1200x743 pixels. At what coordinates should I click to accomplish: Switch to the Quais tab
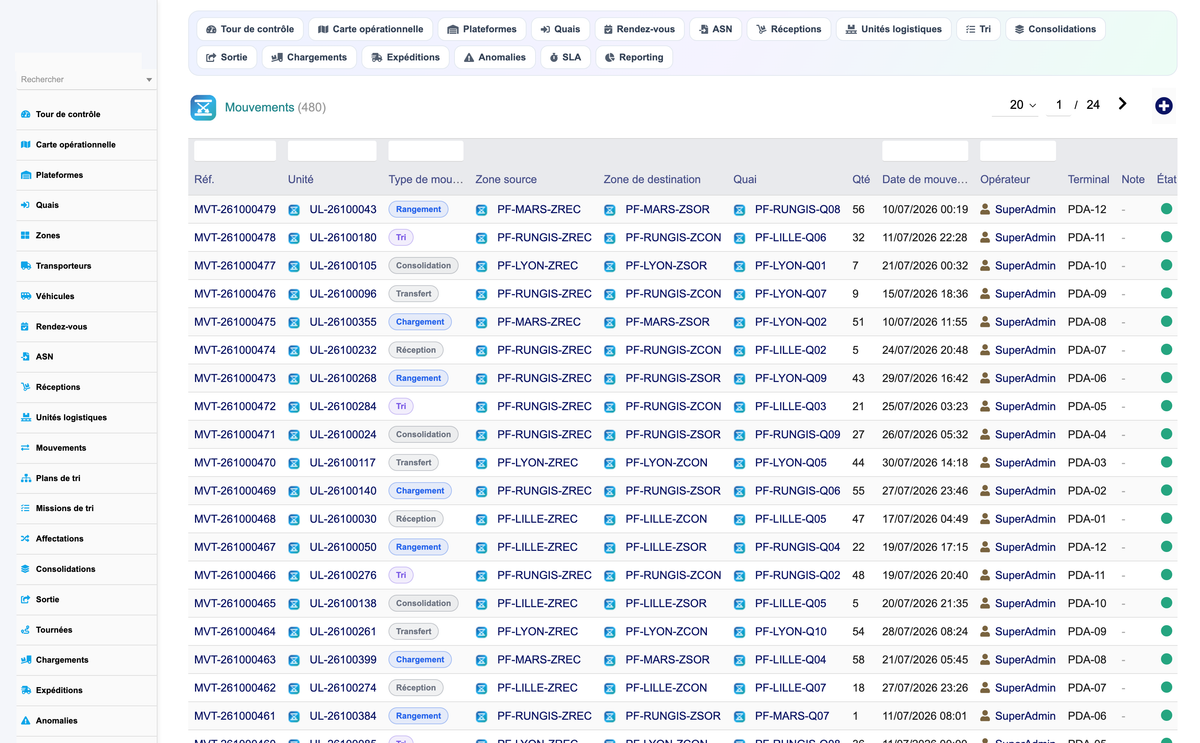(x=560, y=29)
